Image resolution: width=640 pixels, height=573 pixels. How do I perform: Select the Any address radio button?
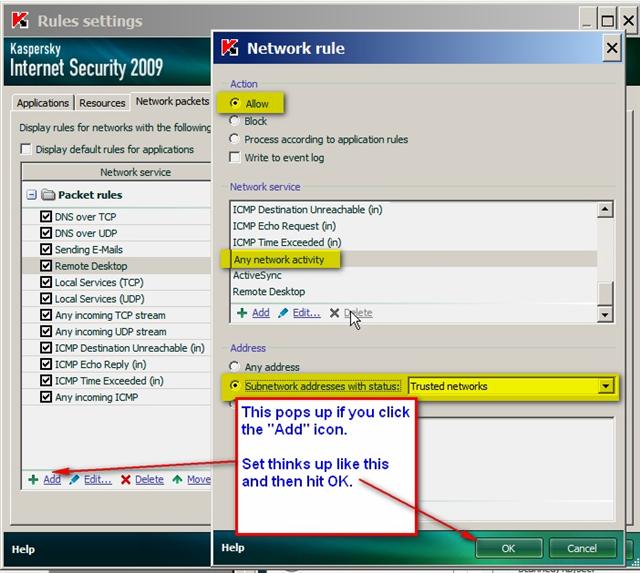pos(234,366)
